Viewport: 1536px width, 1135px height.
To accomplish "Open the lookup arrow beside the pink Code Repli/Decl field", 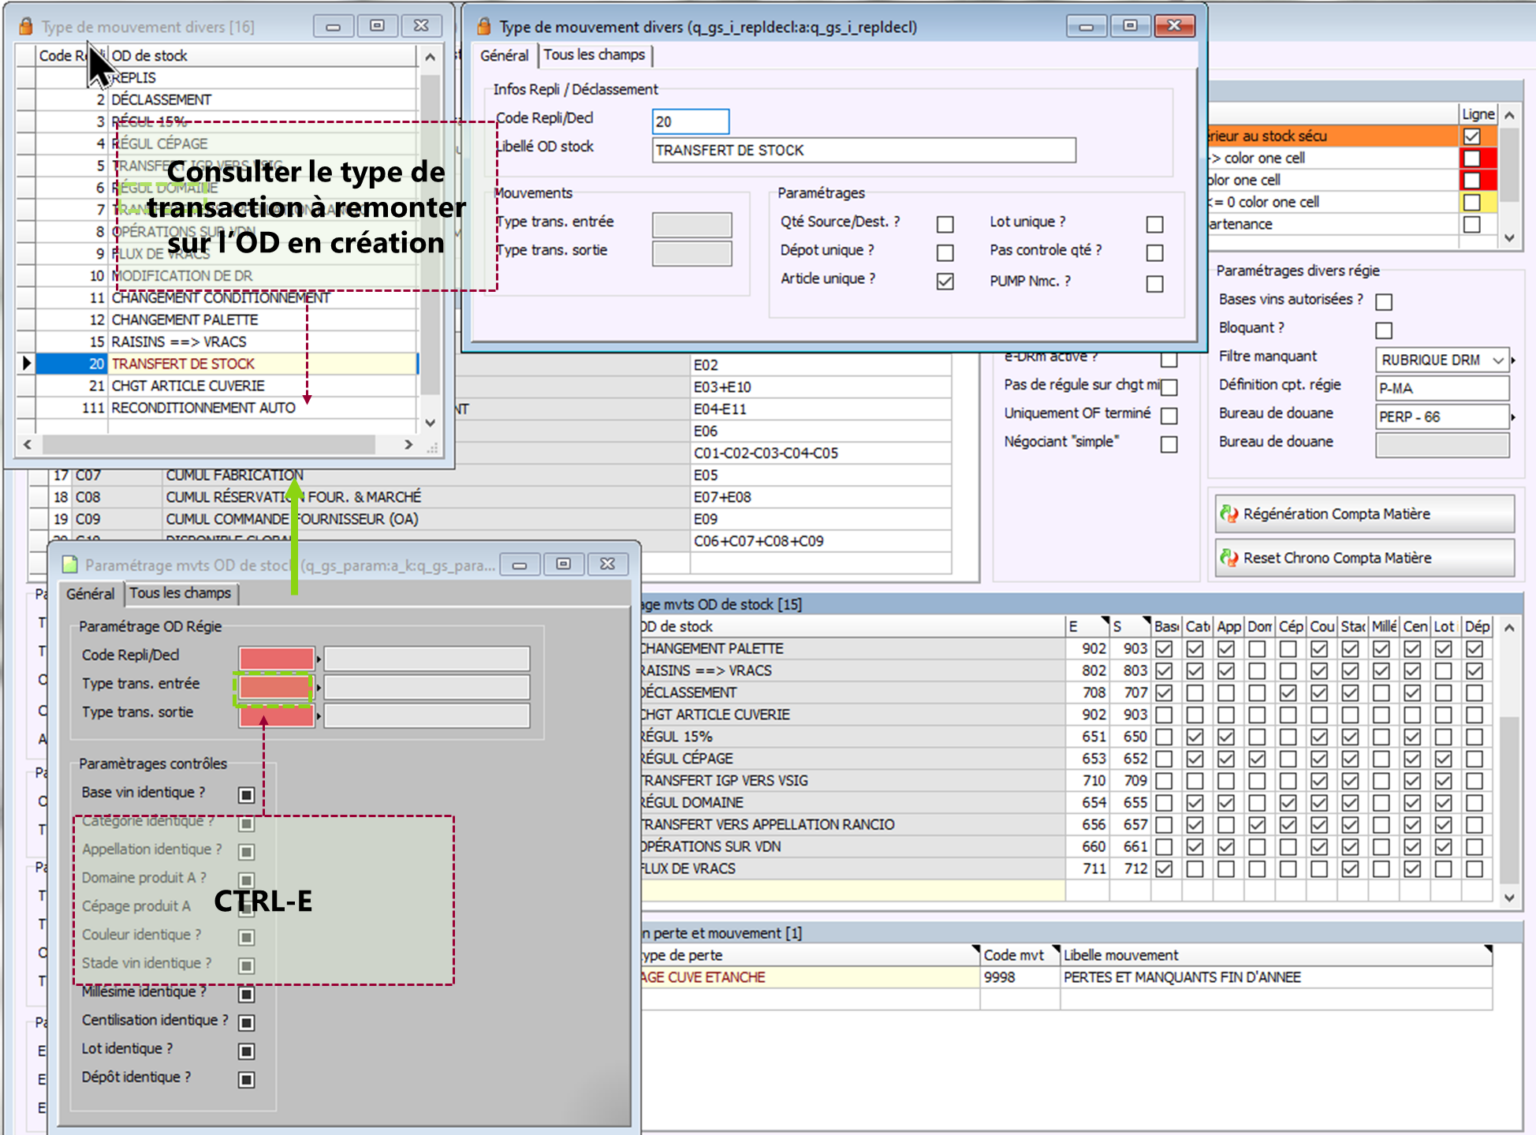I will [319, 659].
